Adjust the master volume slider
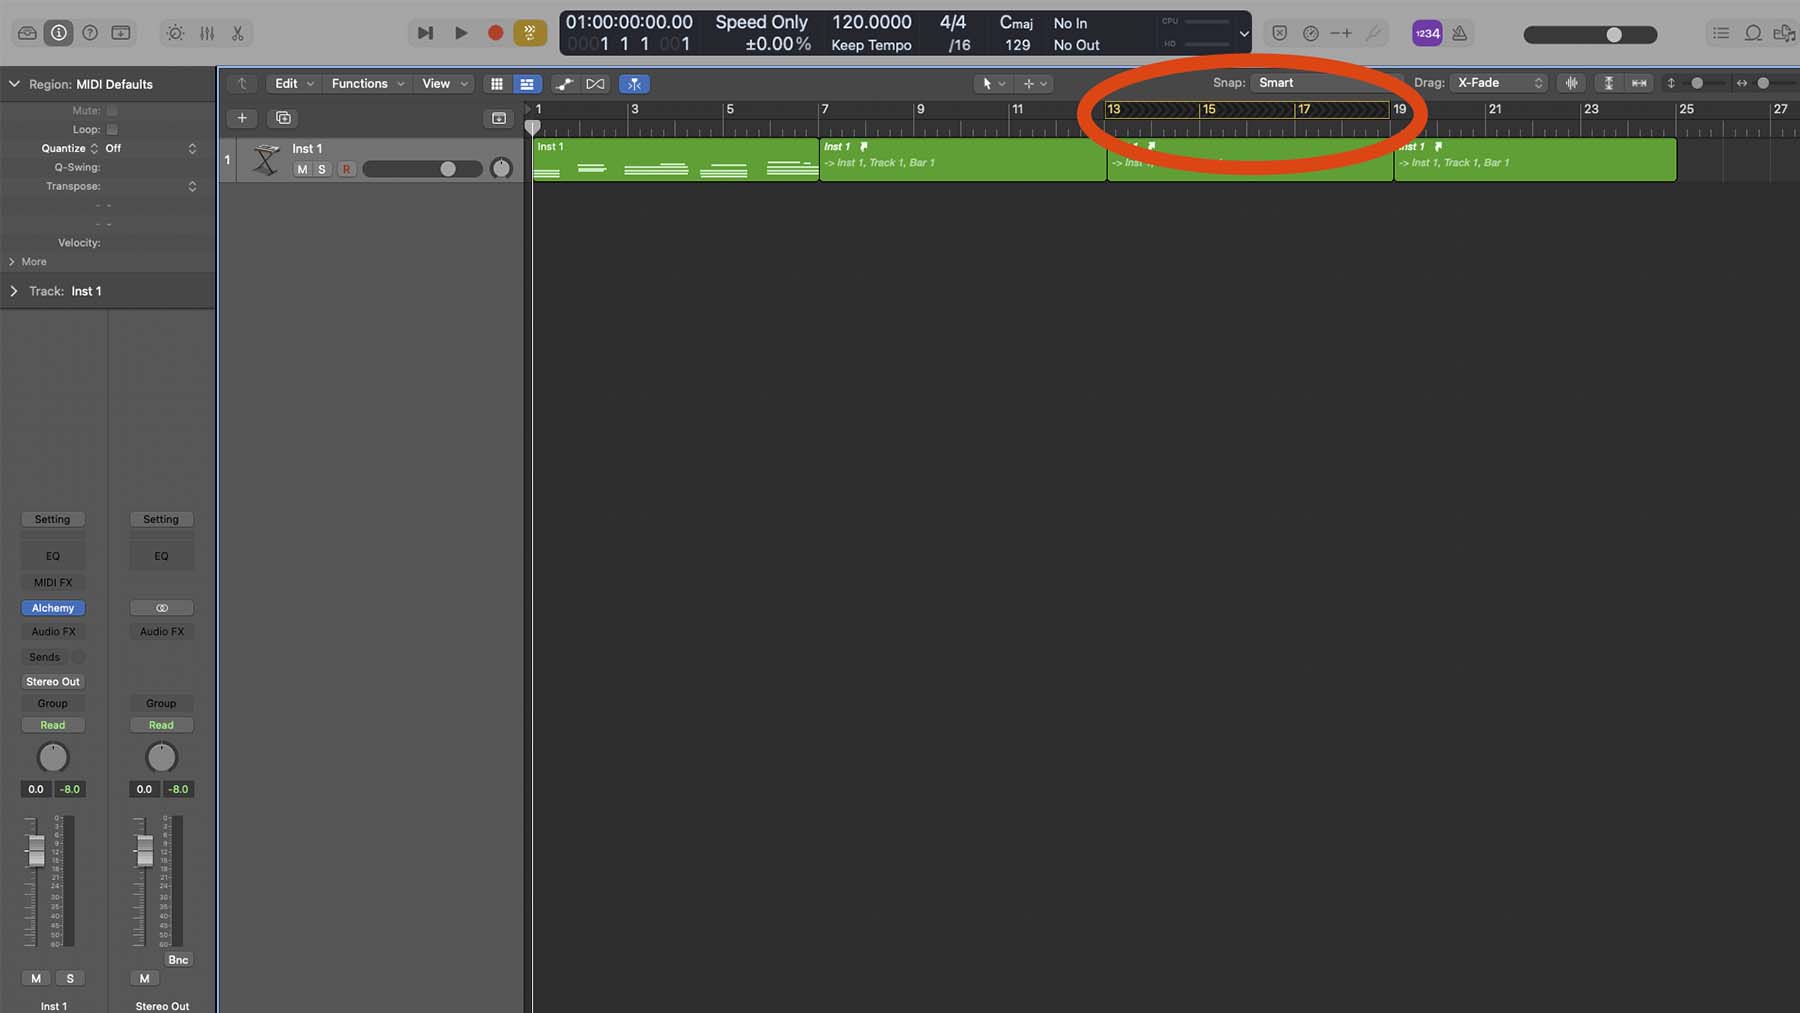The image size is (1800, 1013). click(1590, 34)
